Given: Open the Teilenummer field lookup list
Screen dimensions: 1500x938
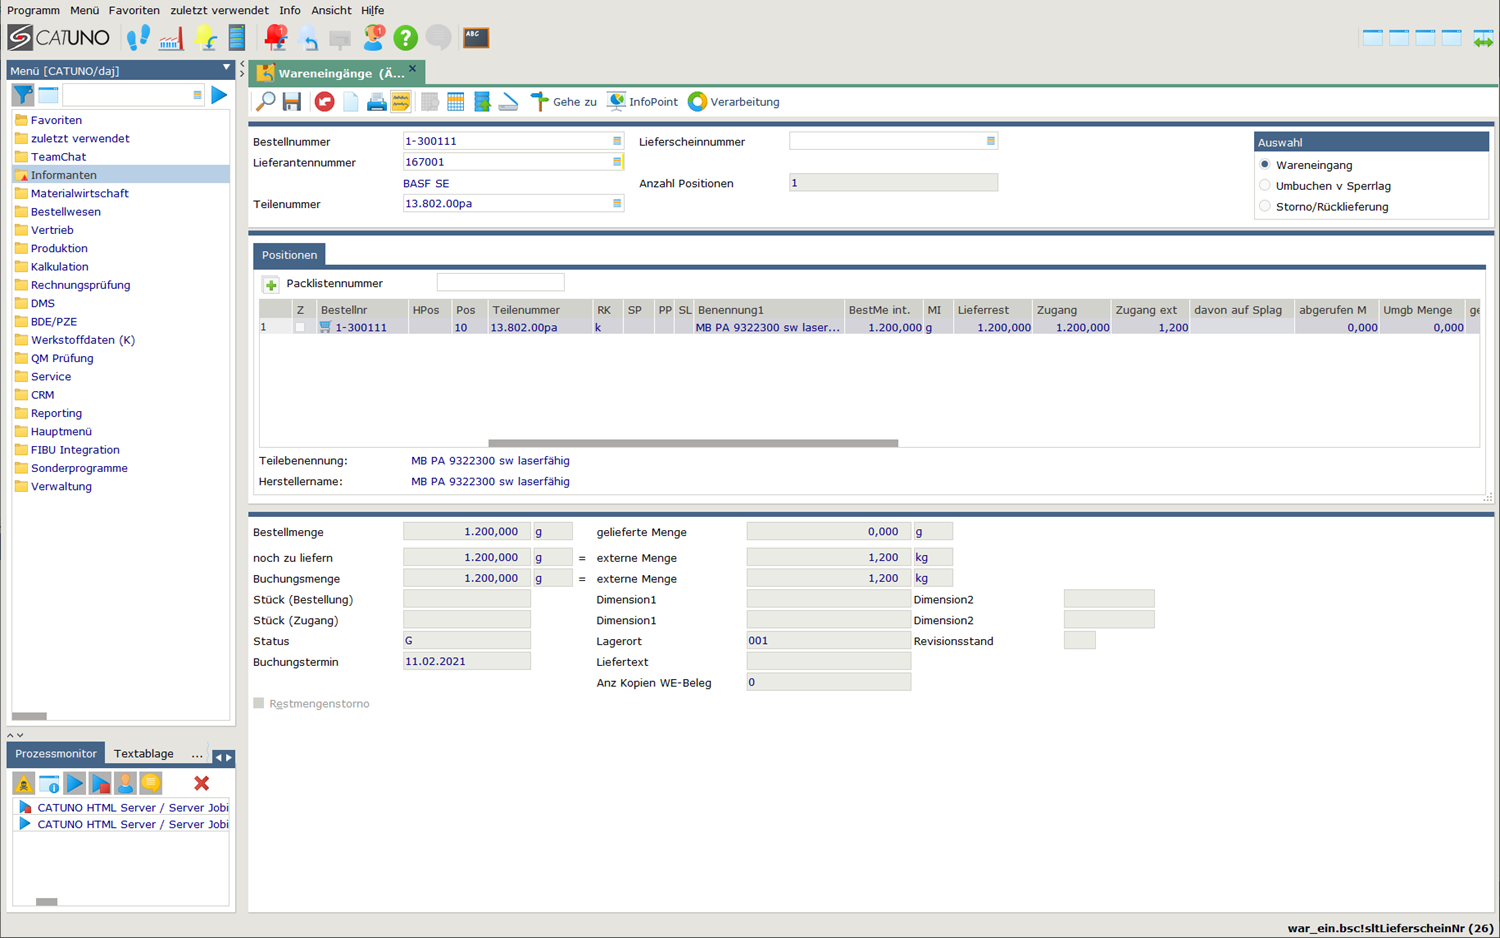Looking at the screenshot, I should pyautogui.click(x=617, y=204).
